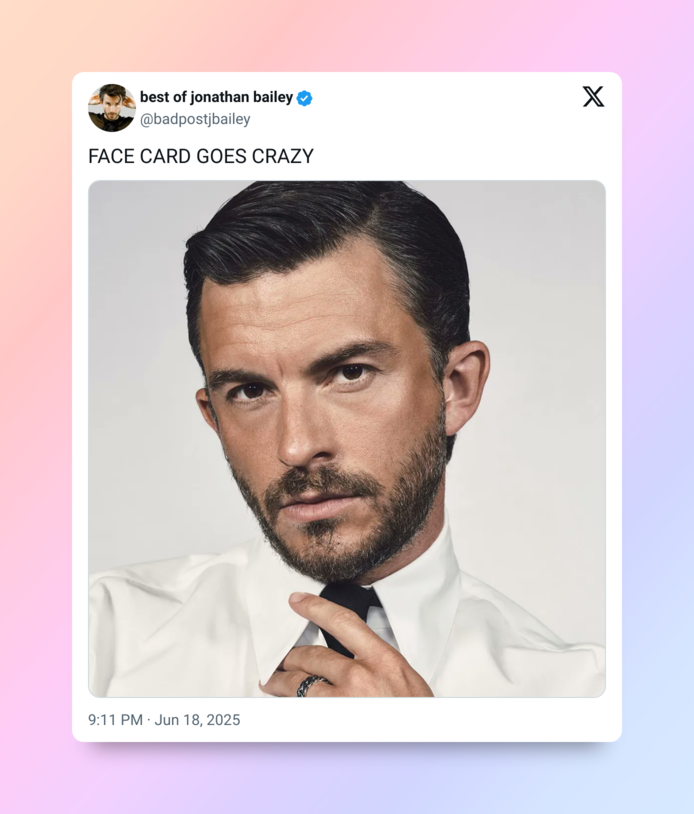Open the profile avatar picture
This screenshot has height=814, width=694.
click(x=111, y=108)
